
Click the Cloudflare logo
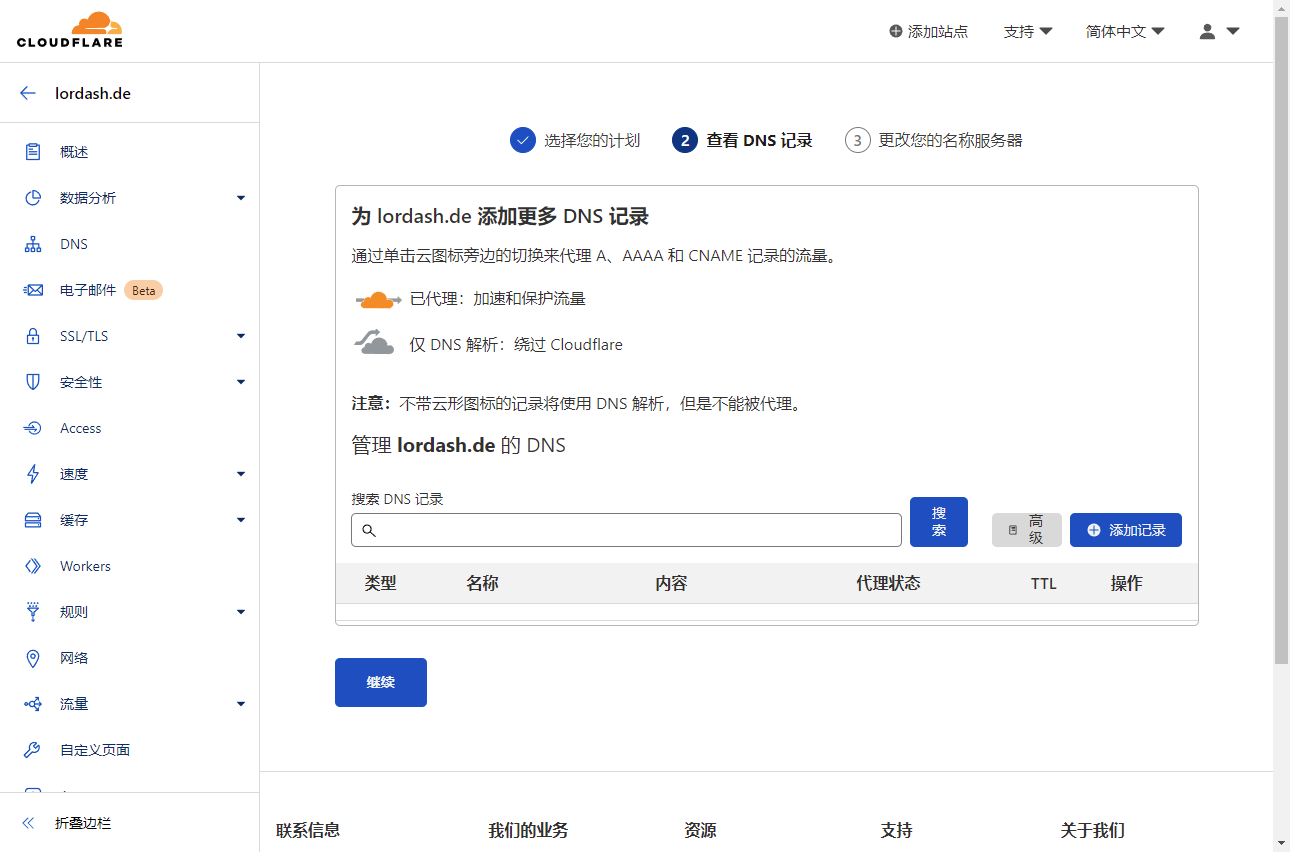coord(70,30)
